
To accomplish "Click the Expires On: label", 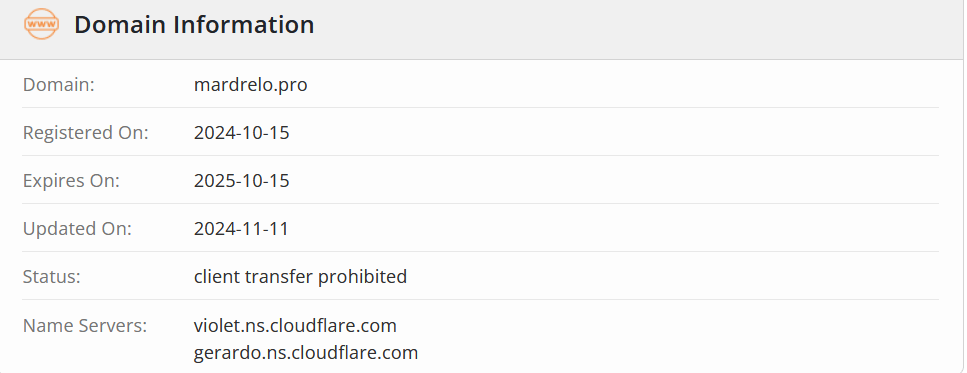I will click(x=71, y=181).
